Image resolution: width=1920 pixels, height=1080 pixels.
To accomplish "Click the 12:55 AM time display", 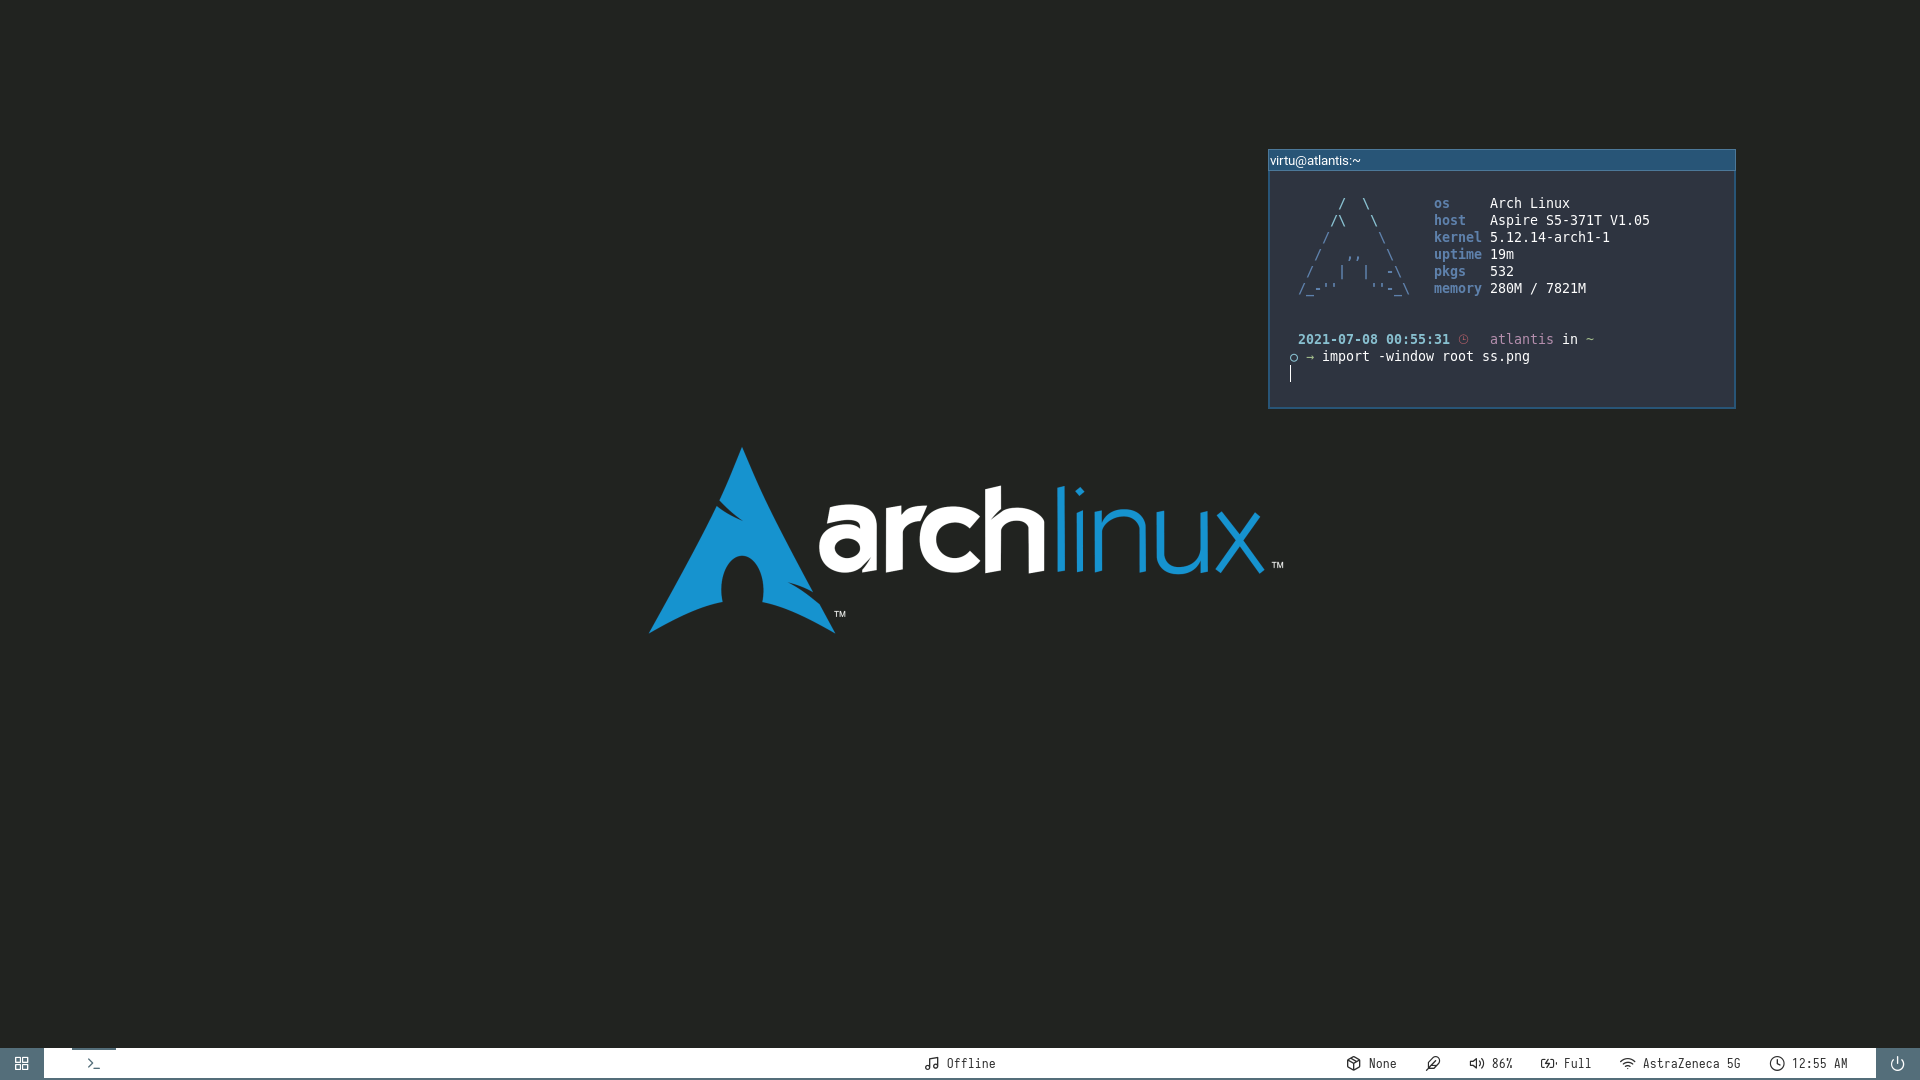I will 1821,1063.
